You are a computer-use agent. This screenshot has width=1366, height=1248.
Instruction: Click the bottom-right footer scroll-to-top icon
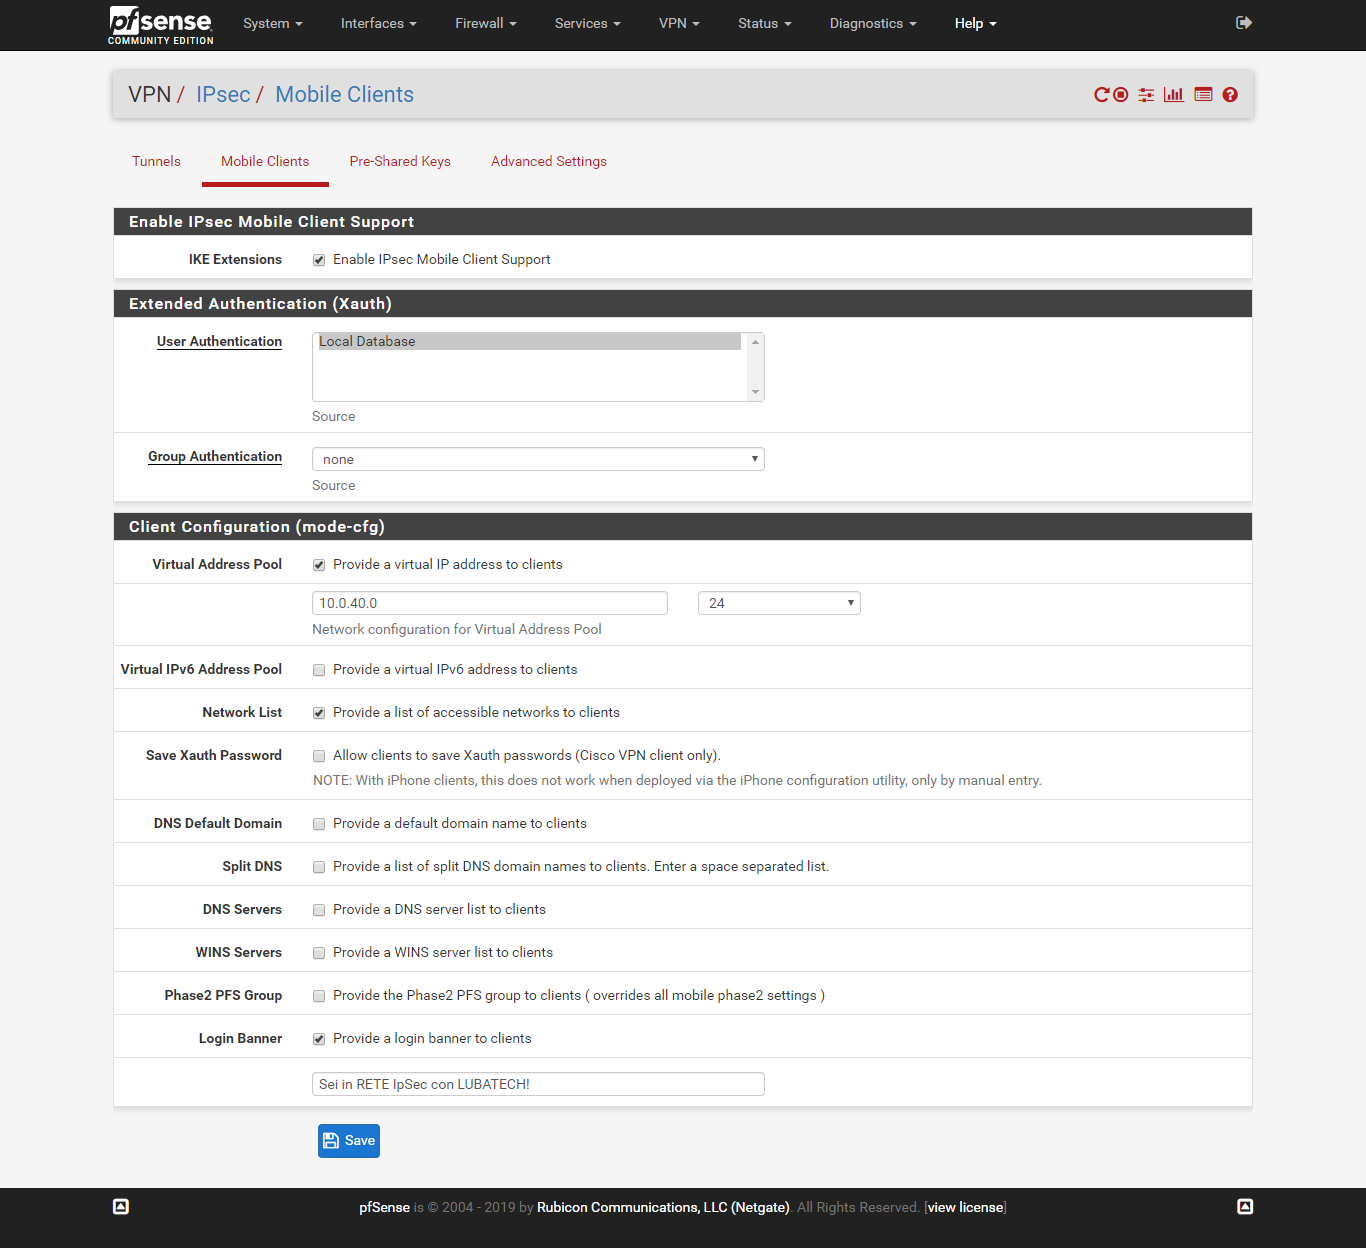pyautogui.click(x=1245, y=1207)
